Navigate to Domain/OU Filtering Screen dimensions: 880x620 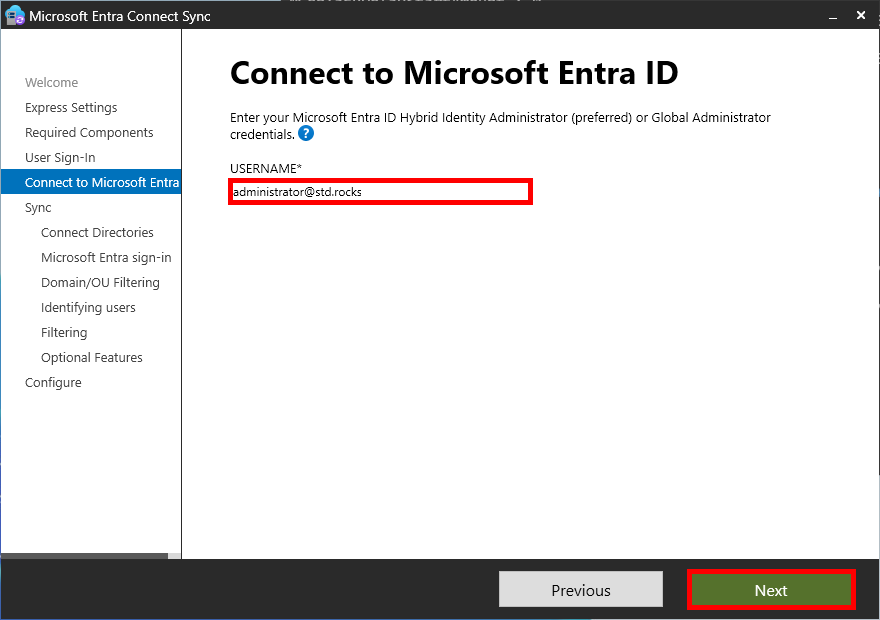(x=100, y=282)
